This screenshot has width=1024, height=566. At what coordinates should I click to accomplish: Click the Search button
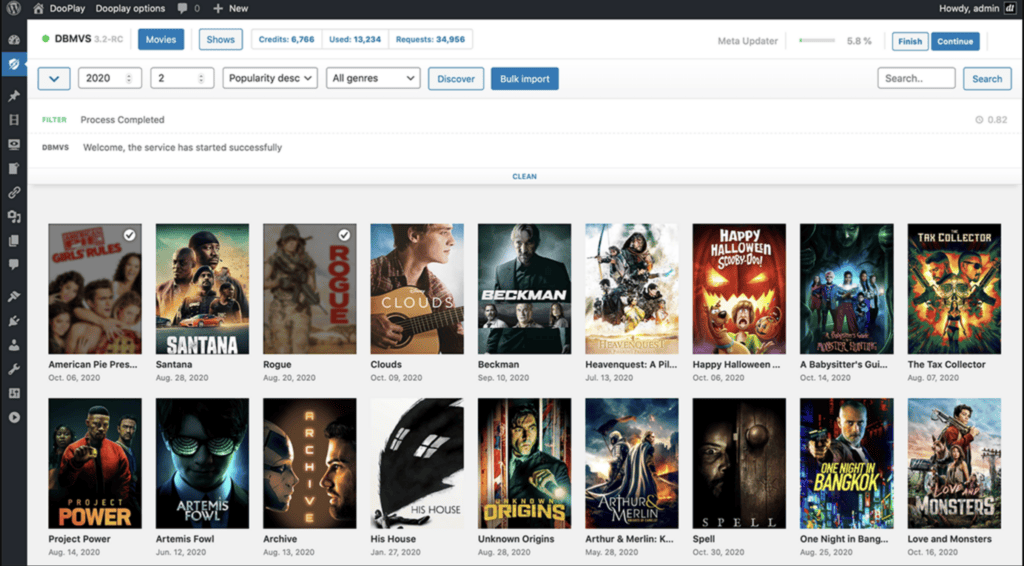click(987, 78)
